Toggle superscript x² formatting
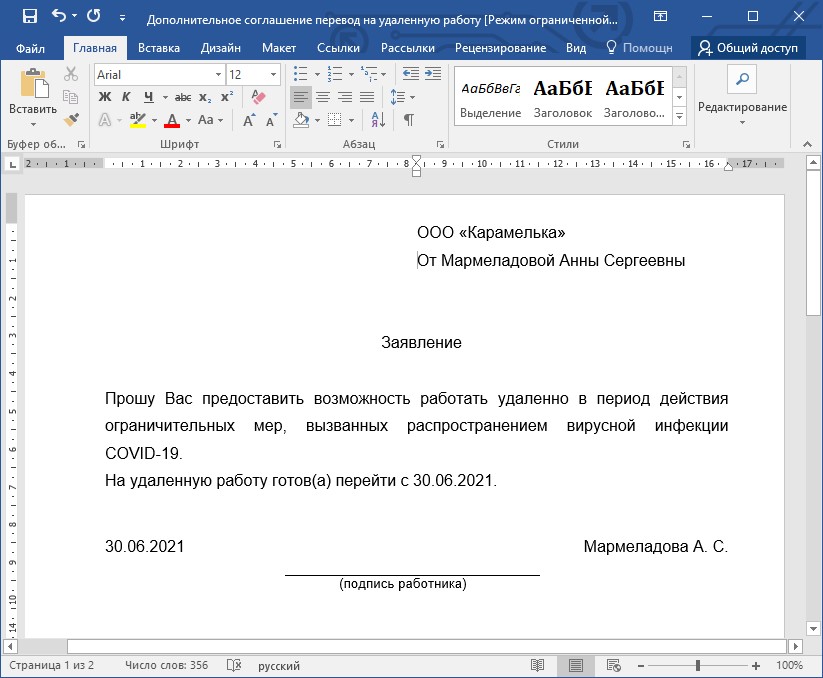This screenshot has height=678, width=823. [227, 97]
